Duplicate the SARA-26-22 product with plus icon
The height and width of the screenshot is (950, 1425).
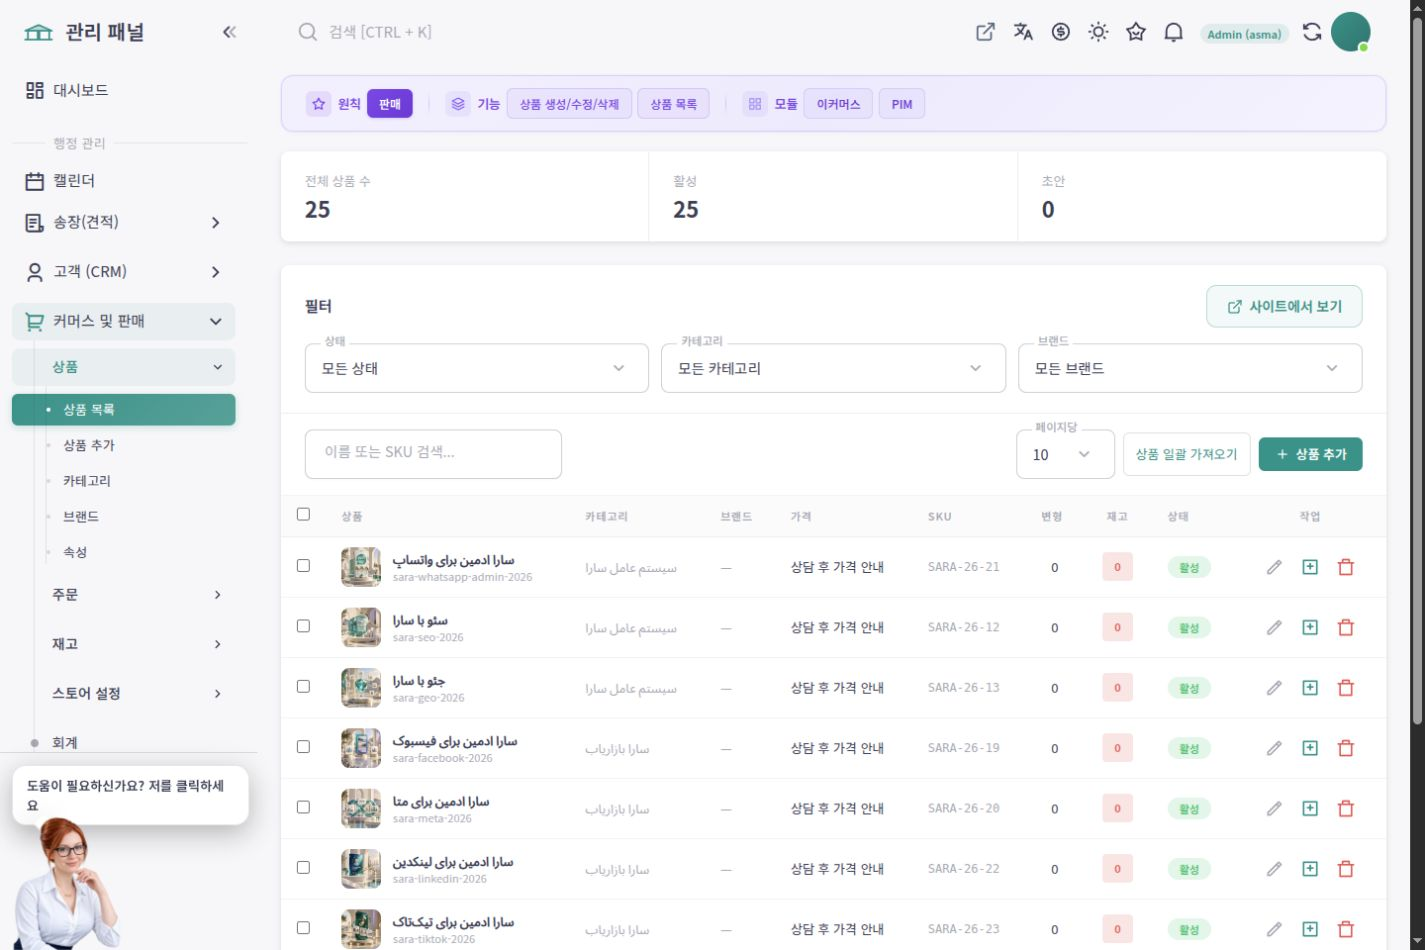[x=1310, y=869]
